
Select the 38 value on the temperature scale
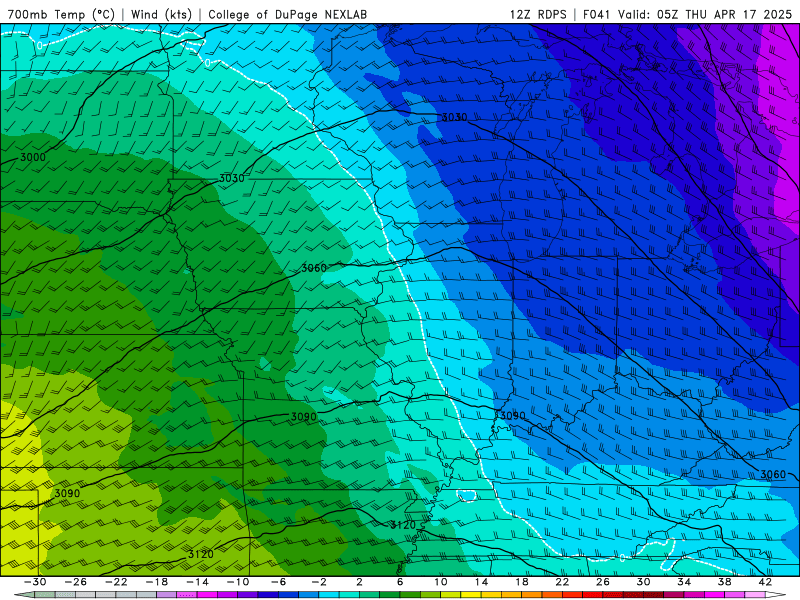coord(724,582)
